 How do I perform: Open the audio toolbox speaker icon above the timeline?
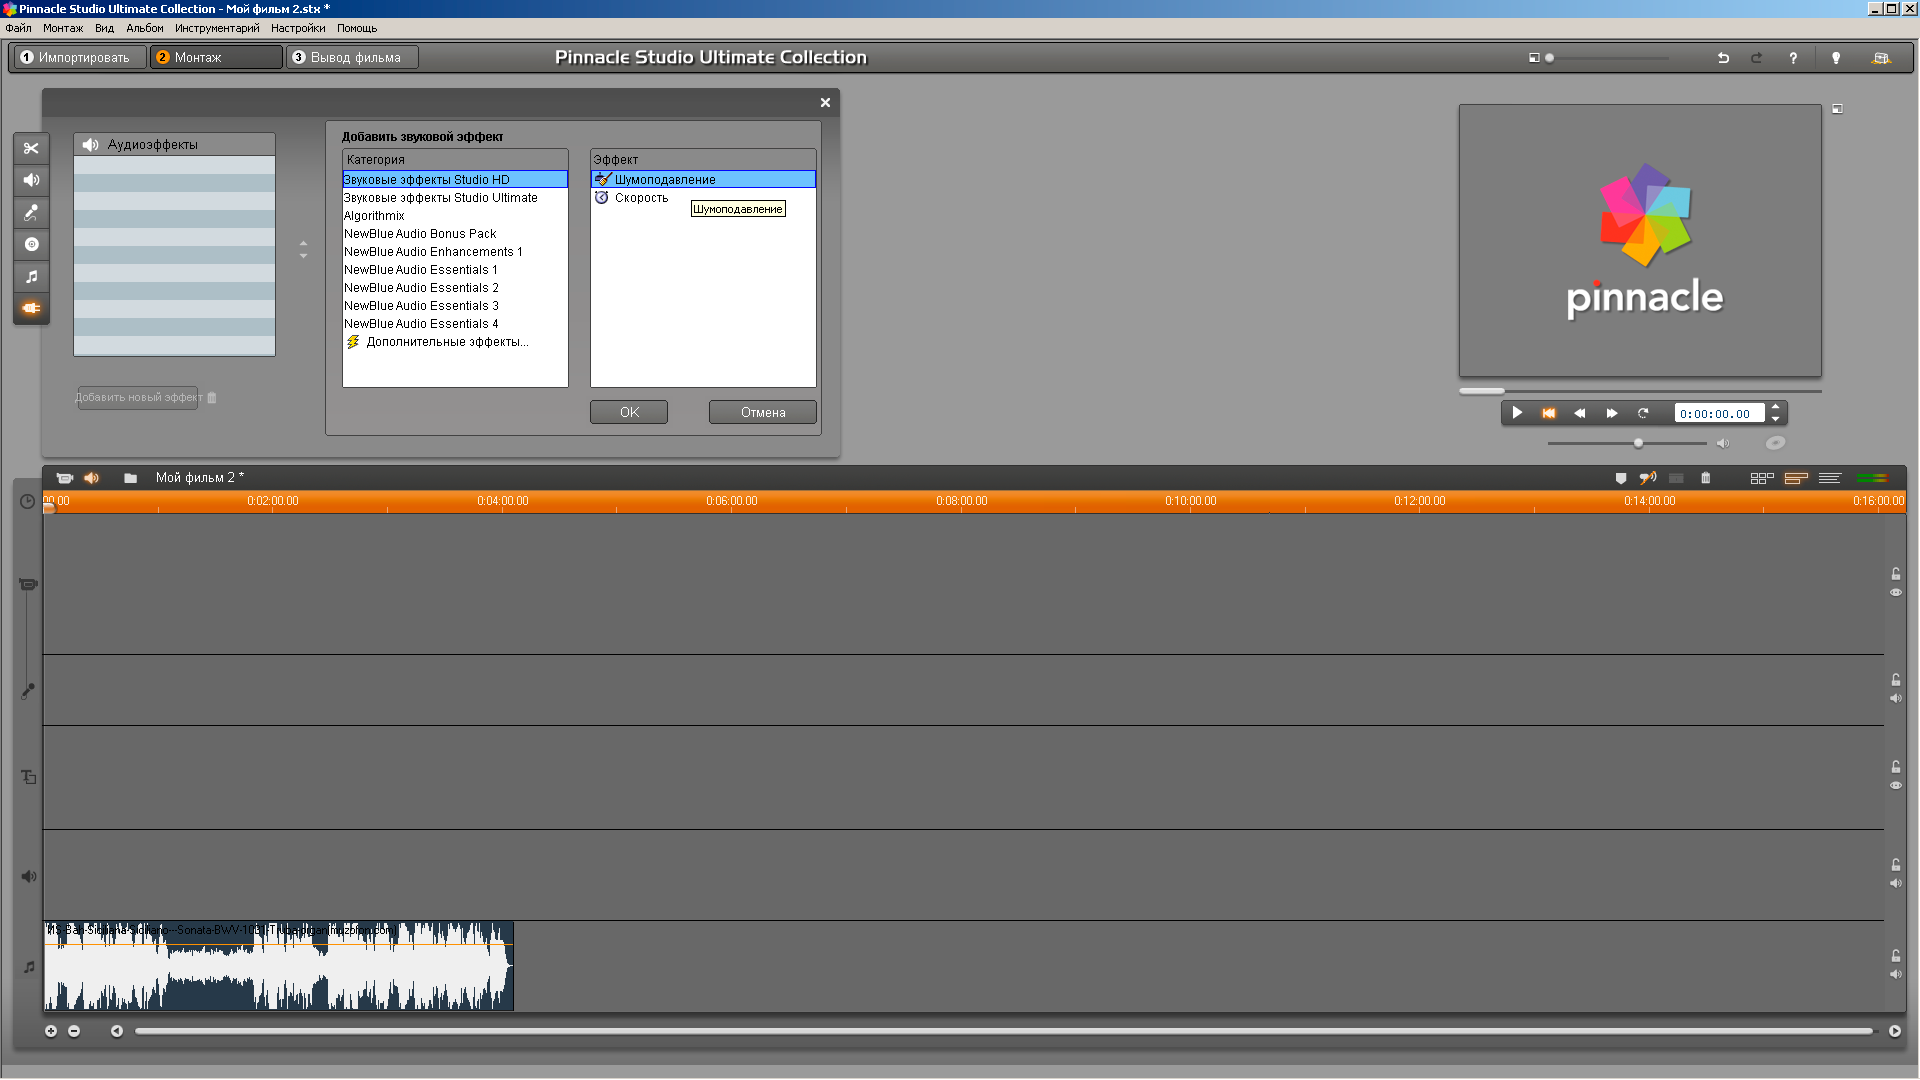(92, 478)
